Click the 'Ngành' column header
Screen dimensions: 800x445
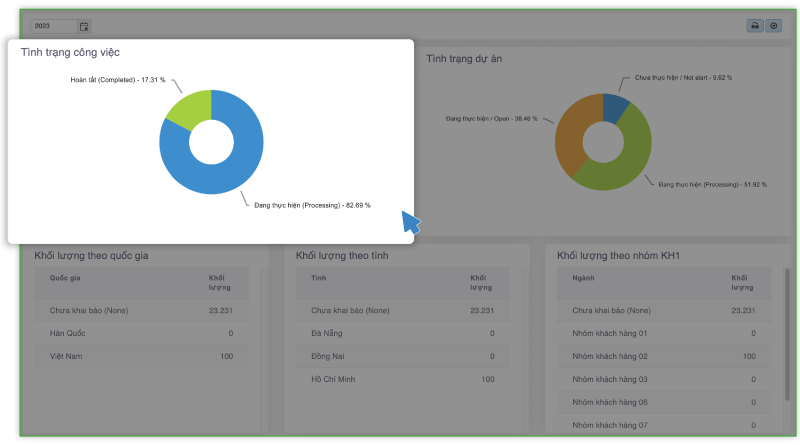click(584, 278)
